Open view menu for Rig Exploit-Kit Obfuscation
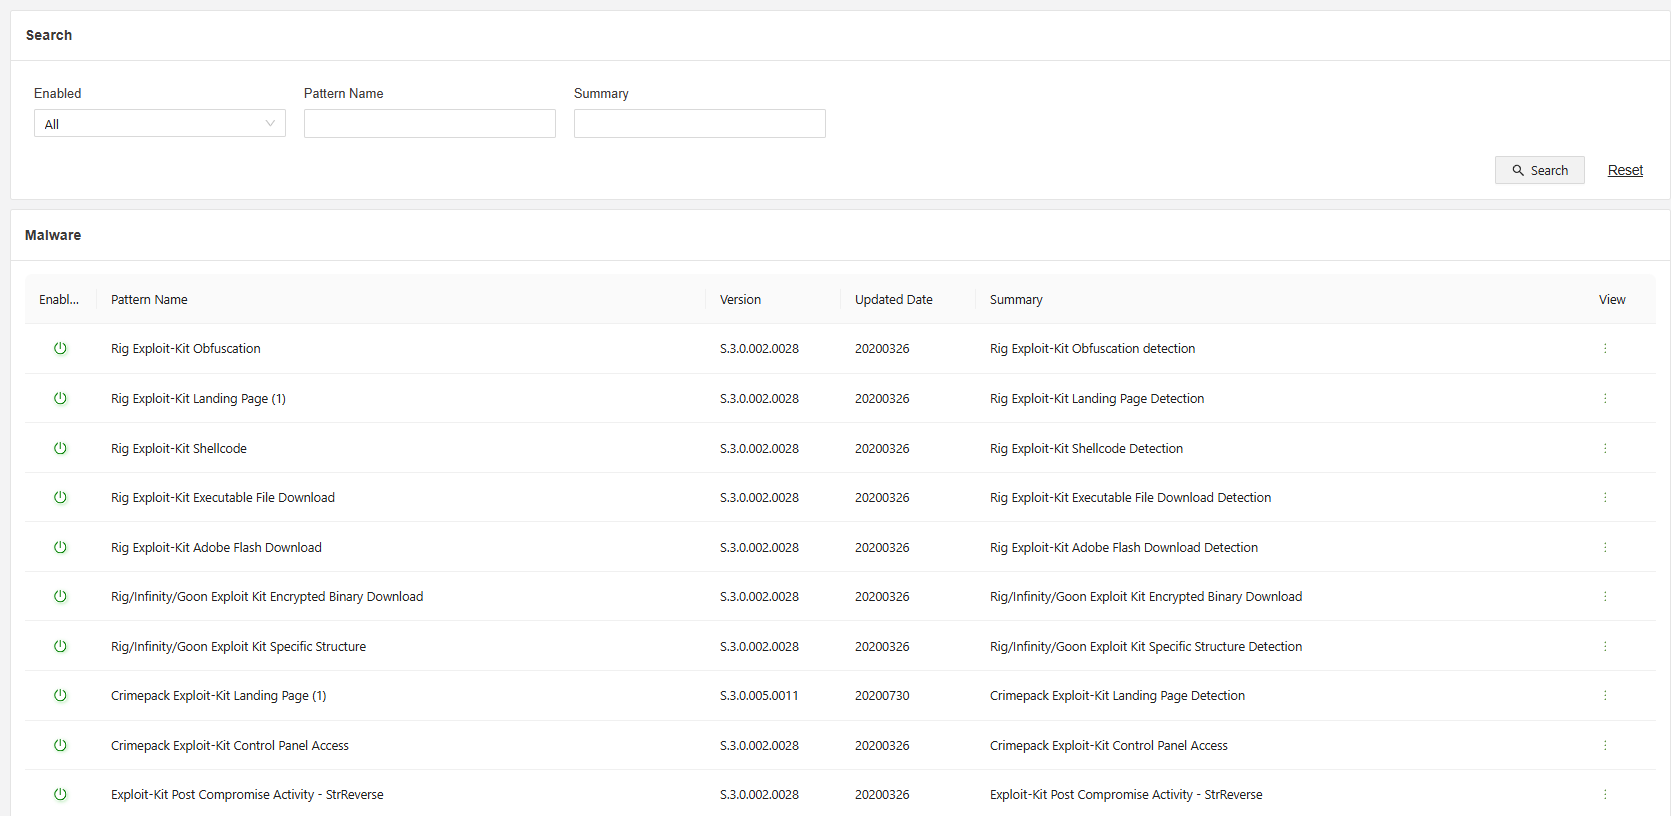 (1605, 349)
